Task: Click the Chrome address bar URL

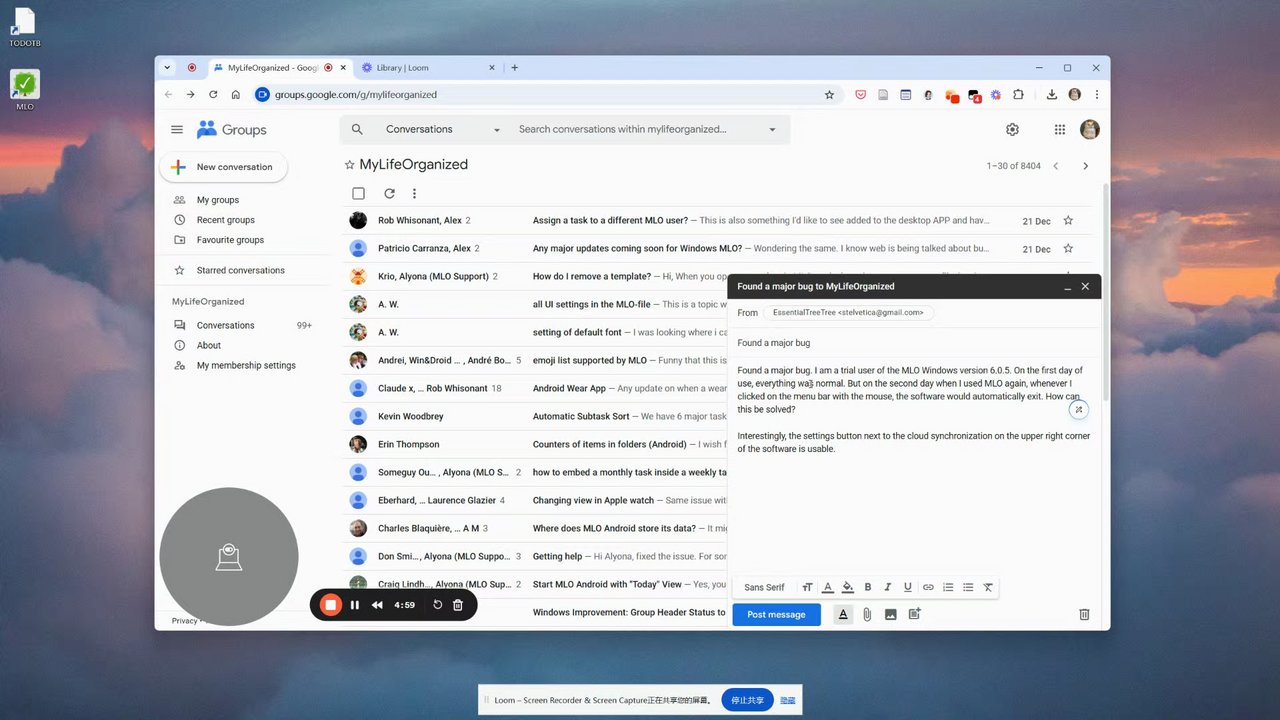Action: [356, 95]
